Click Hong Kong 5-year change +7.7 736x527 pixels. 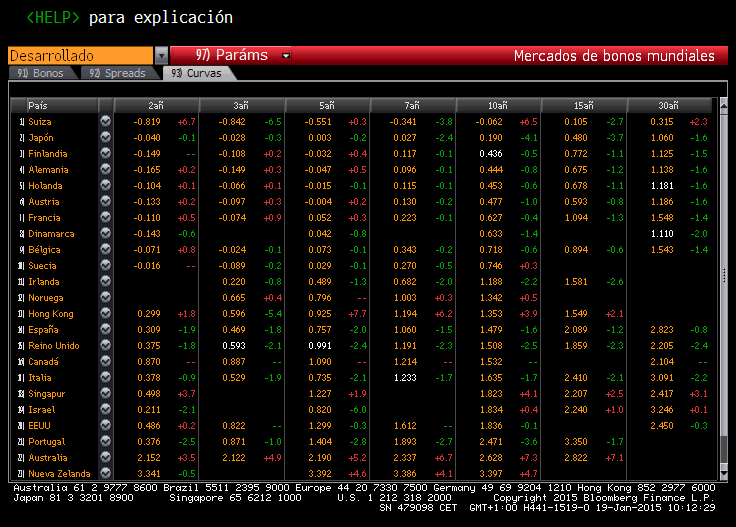[358, 313]
